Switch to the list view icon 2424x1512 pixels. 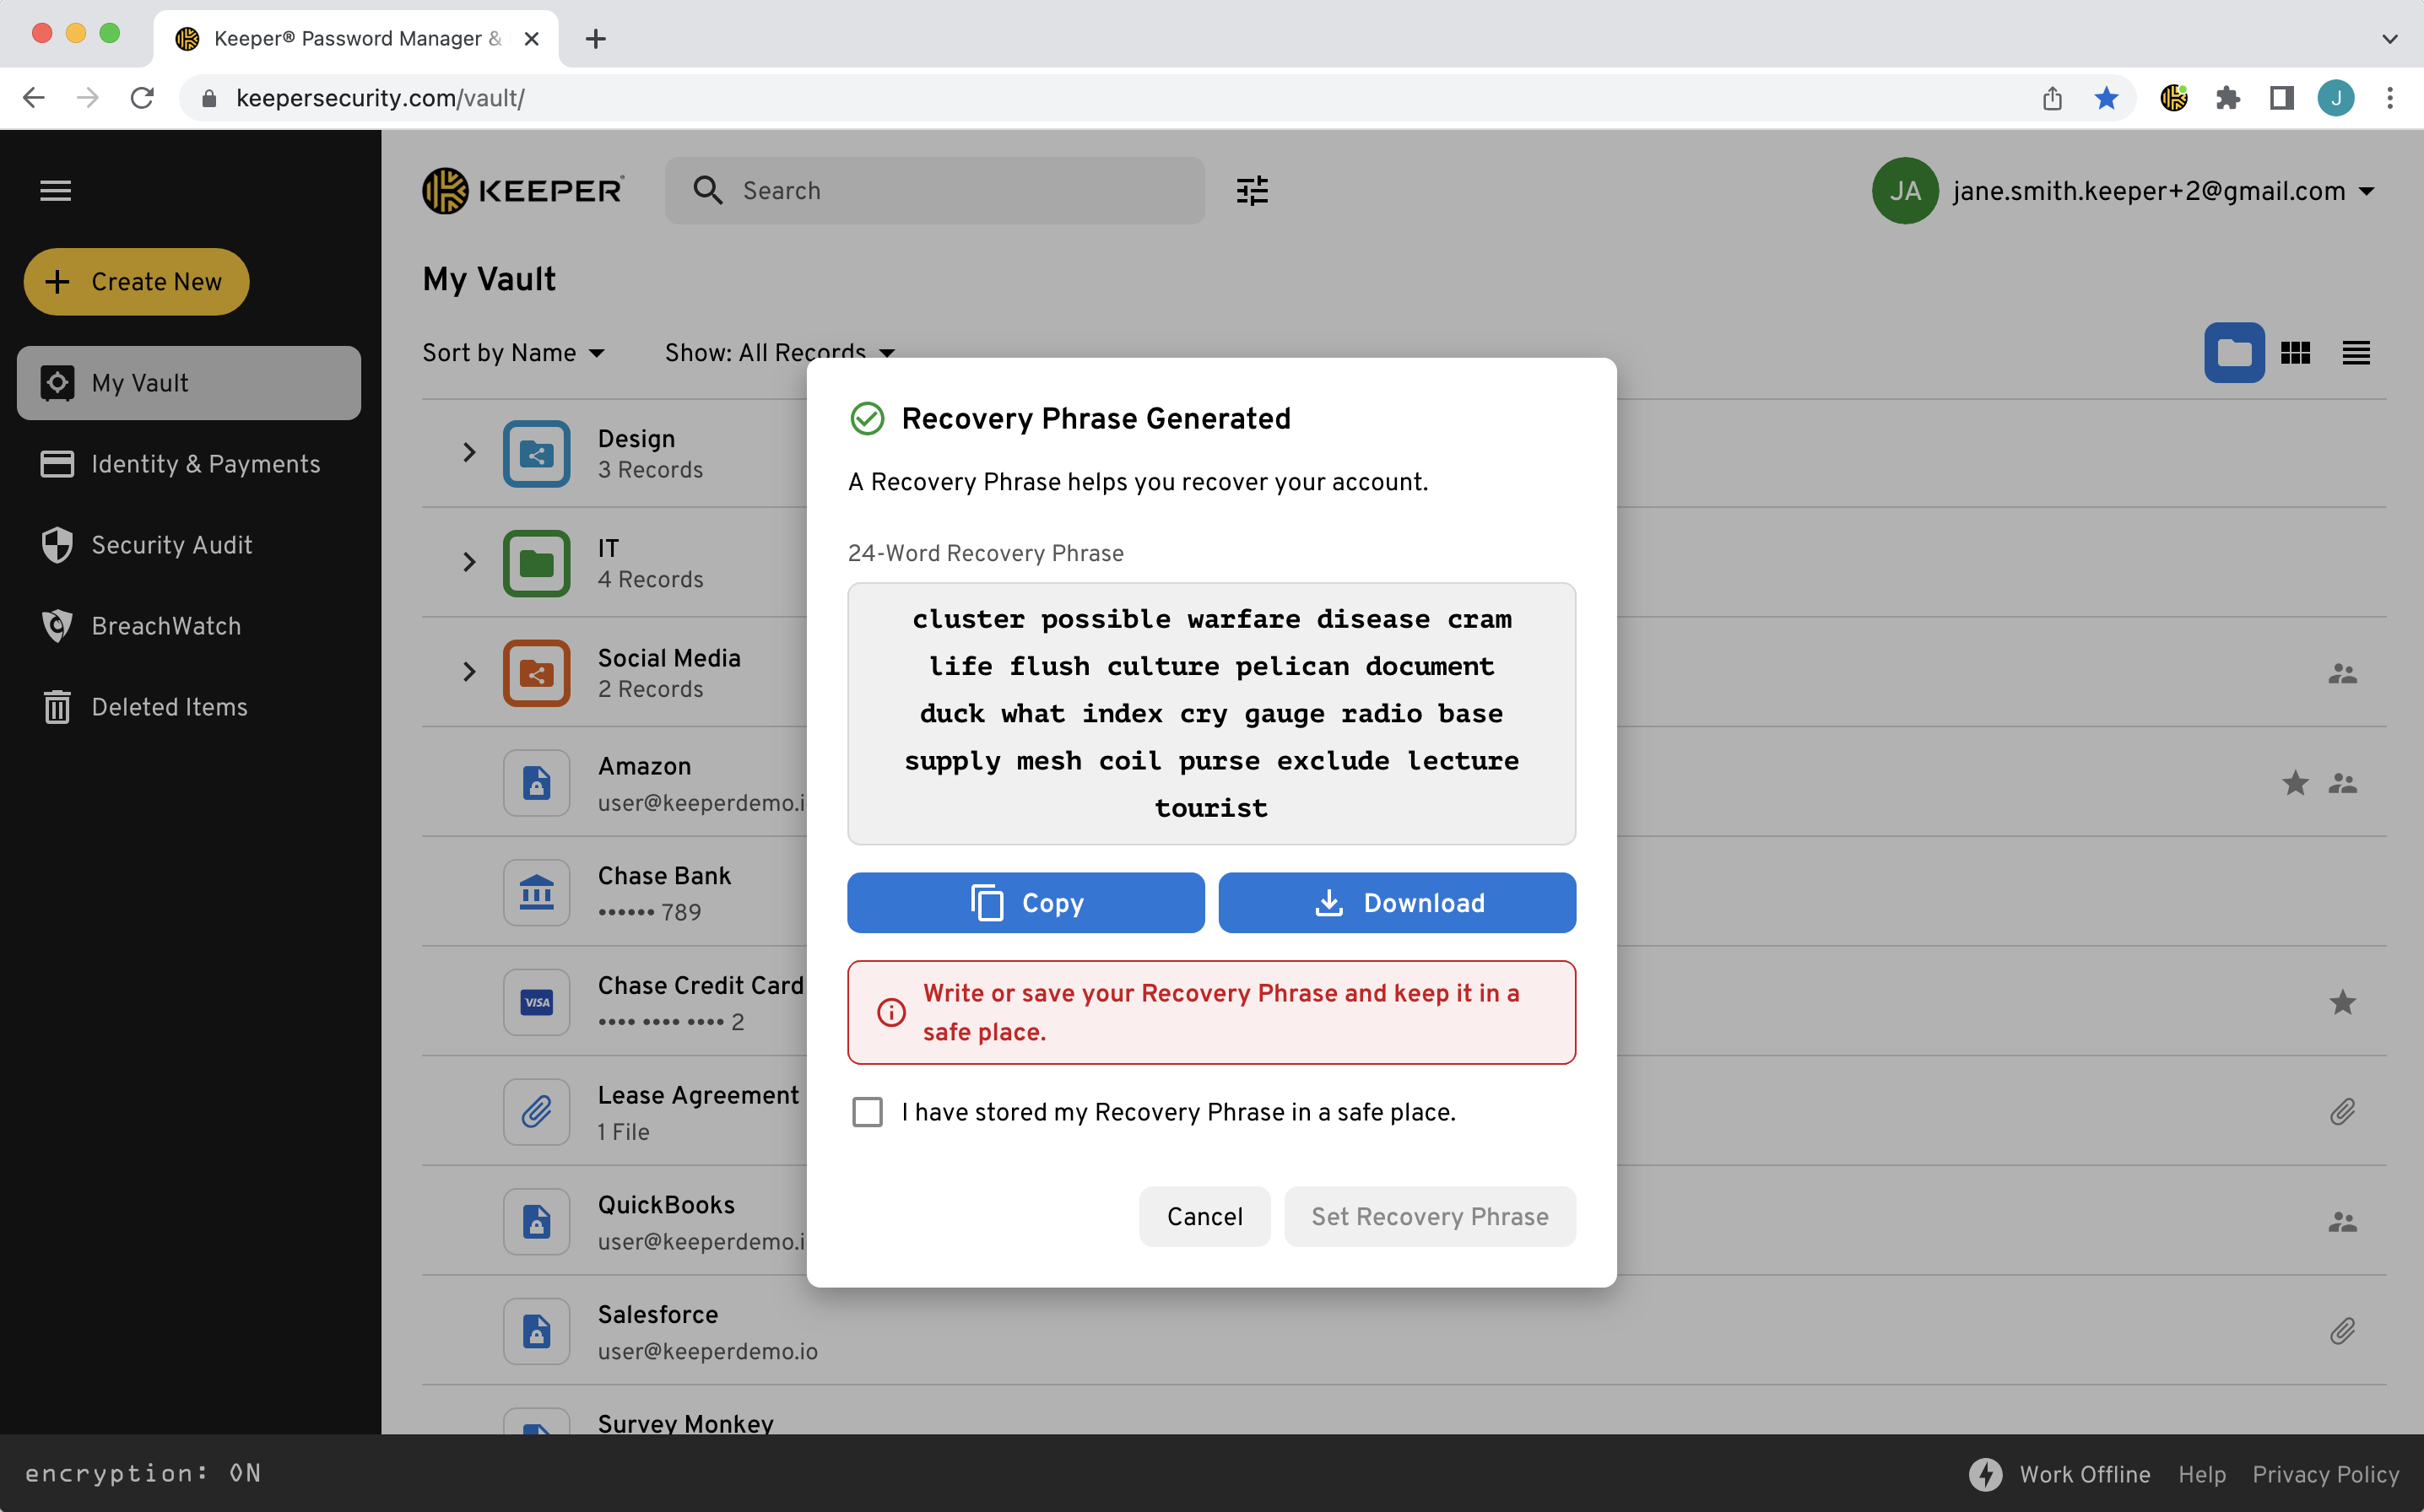[x=2355, y=353]
